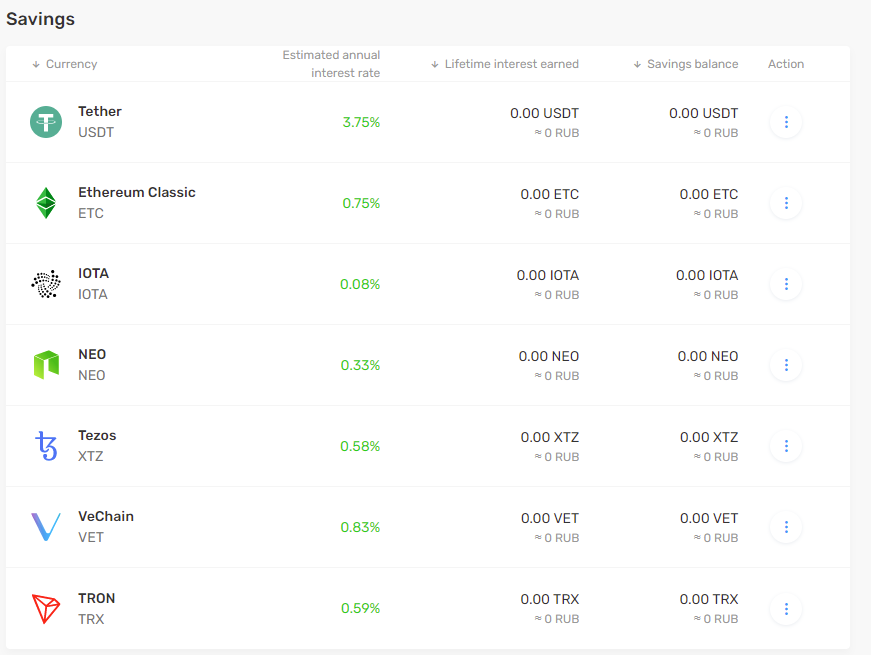Screen dimensions: 871x655
Task: Open the action menu for Tether
Action: click(x=786, y=122)
